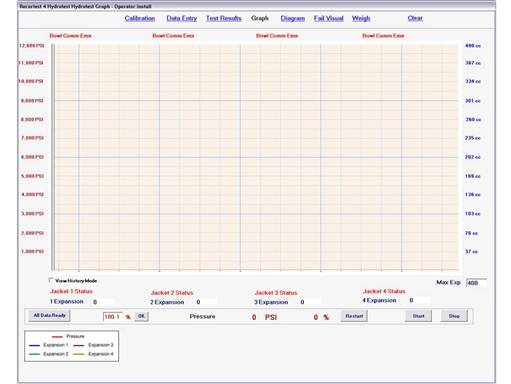Screen dimensions: 511x384
Task: Click the 1 Expansion value field
Action: click(103, 302)
